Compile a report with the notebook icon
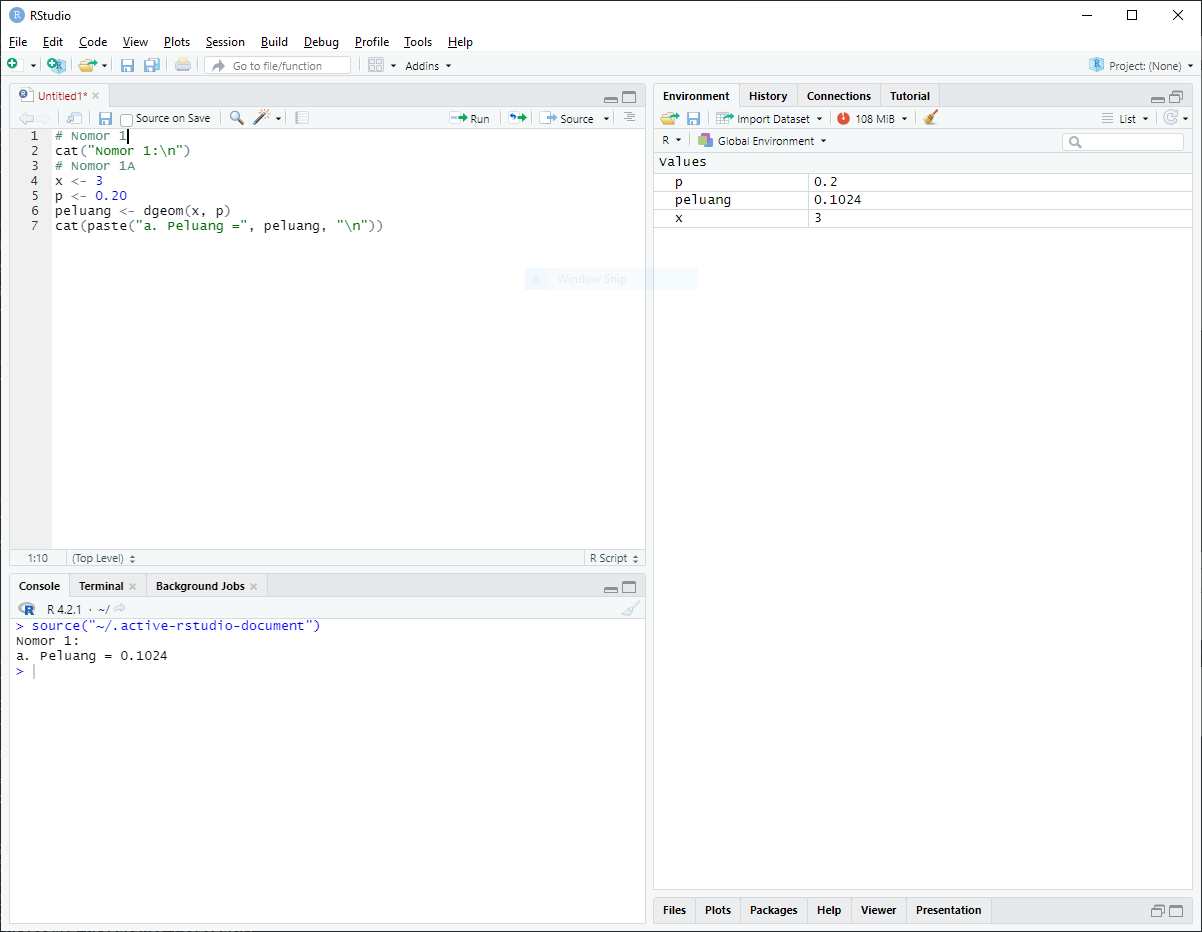1202x932 pixels. click(302, 118)
